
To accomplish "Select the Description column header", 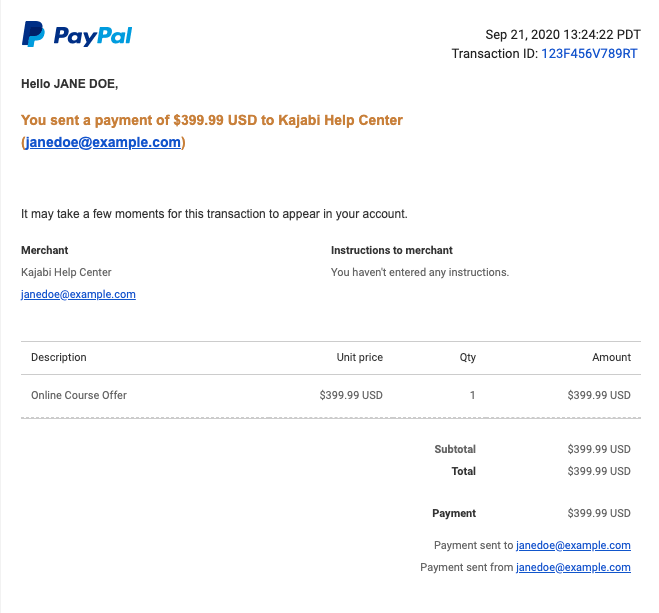I will click(x=59, y=357).
